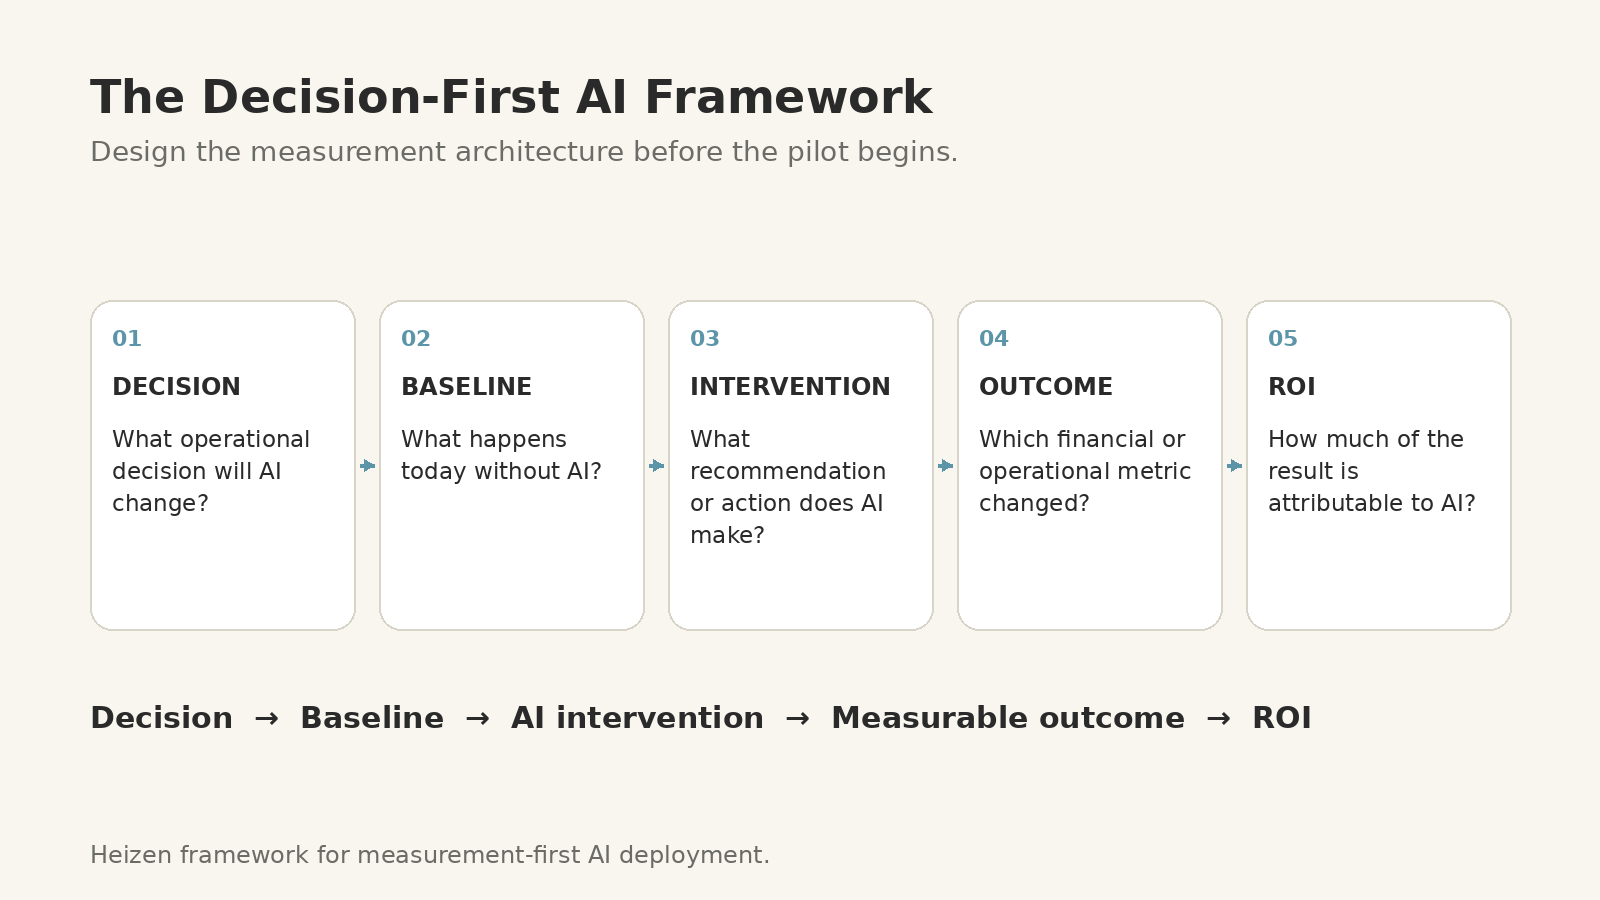Click the BASELINE card heading
Image resolution: width=1600 pixels, height=900 pixels.
[x=466, y=387]
